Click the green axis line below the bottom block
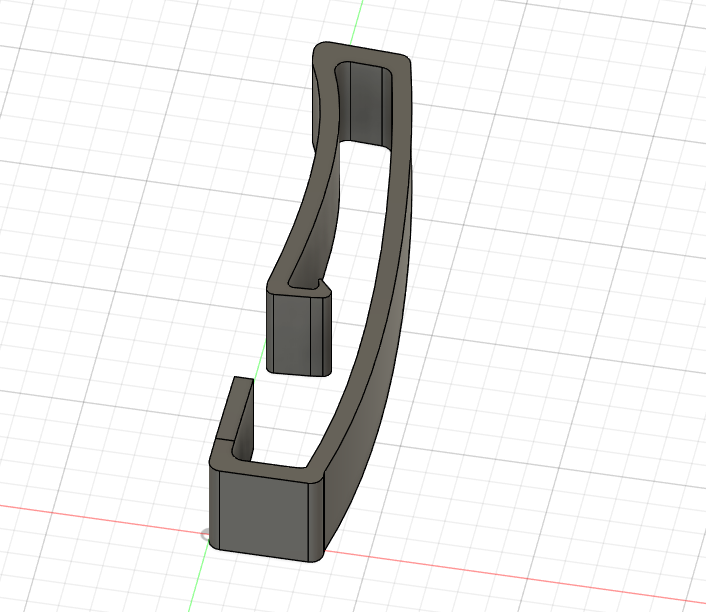Image resolution: width=706 pixels, height=612 pixels. [x=195, y=585]
